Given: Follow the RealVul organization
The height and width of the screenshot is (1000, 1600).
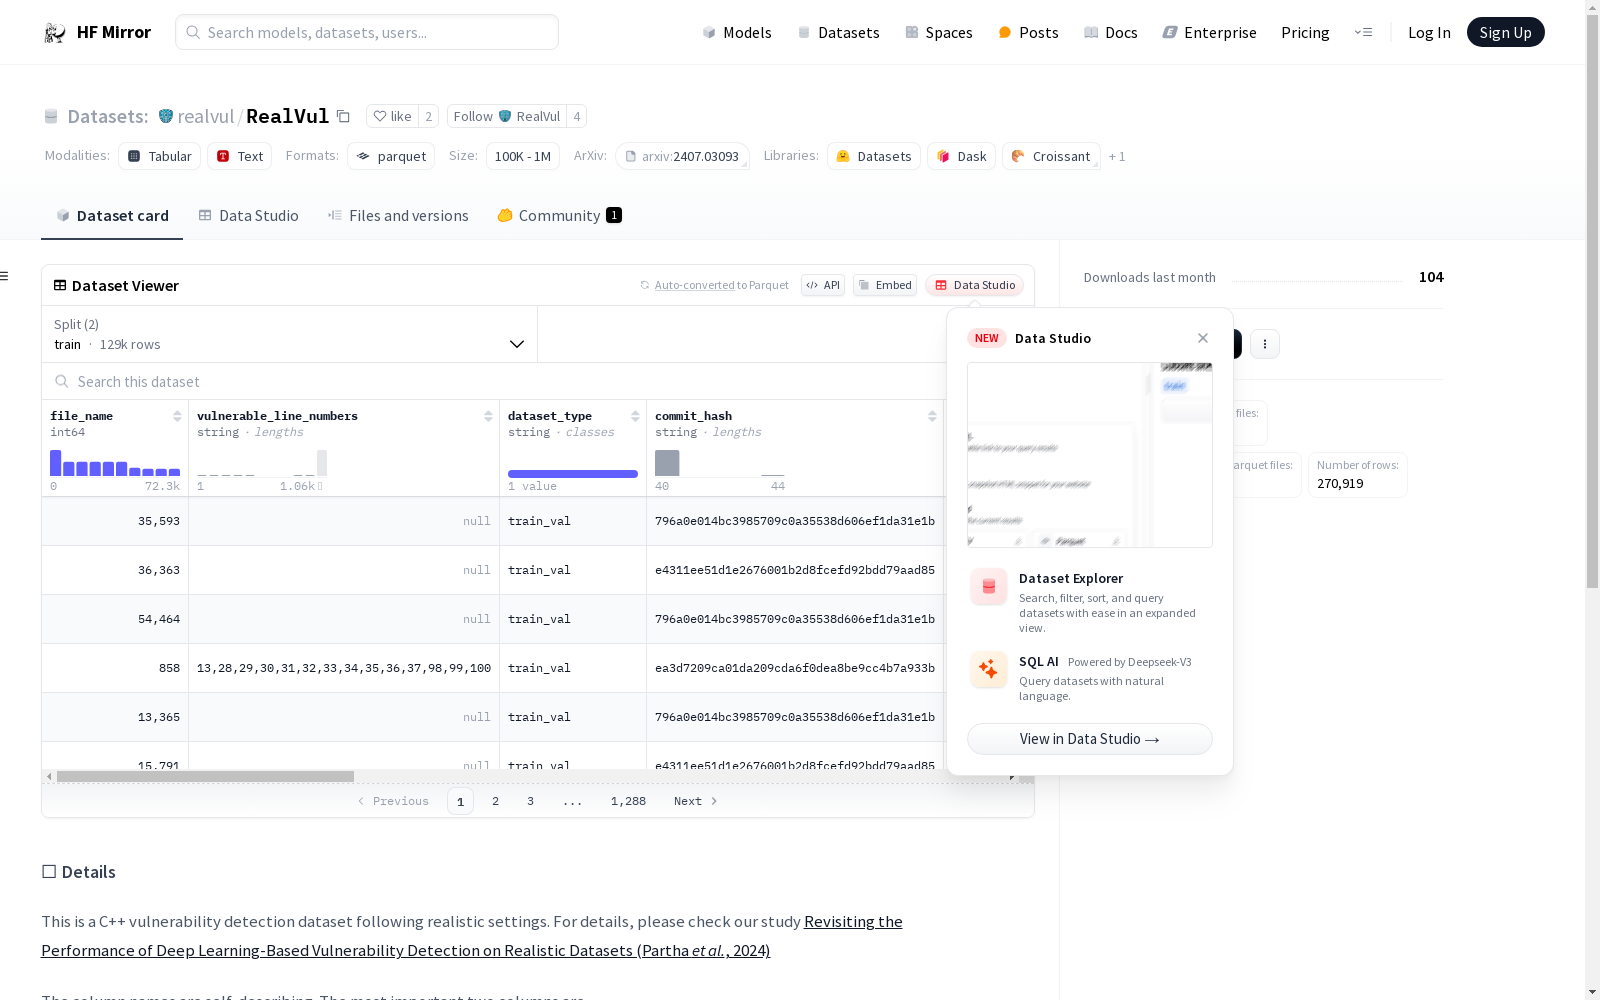Looking at the screenshot, I should (506, 116).
